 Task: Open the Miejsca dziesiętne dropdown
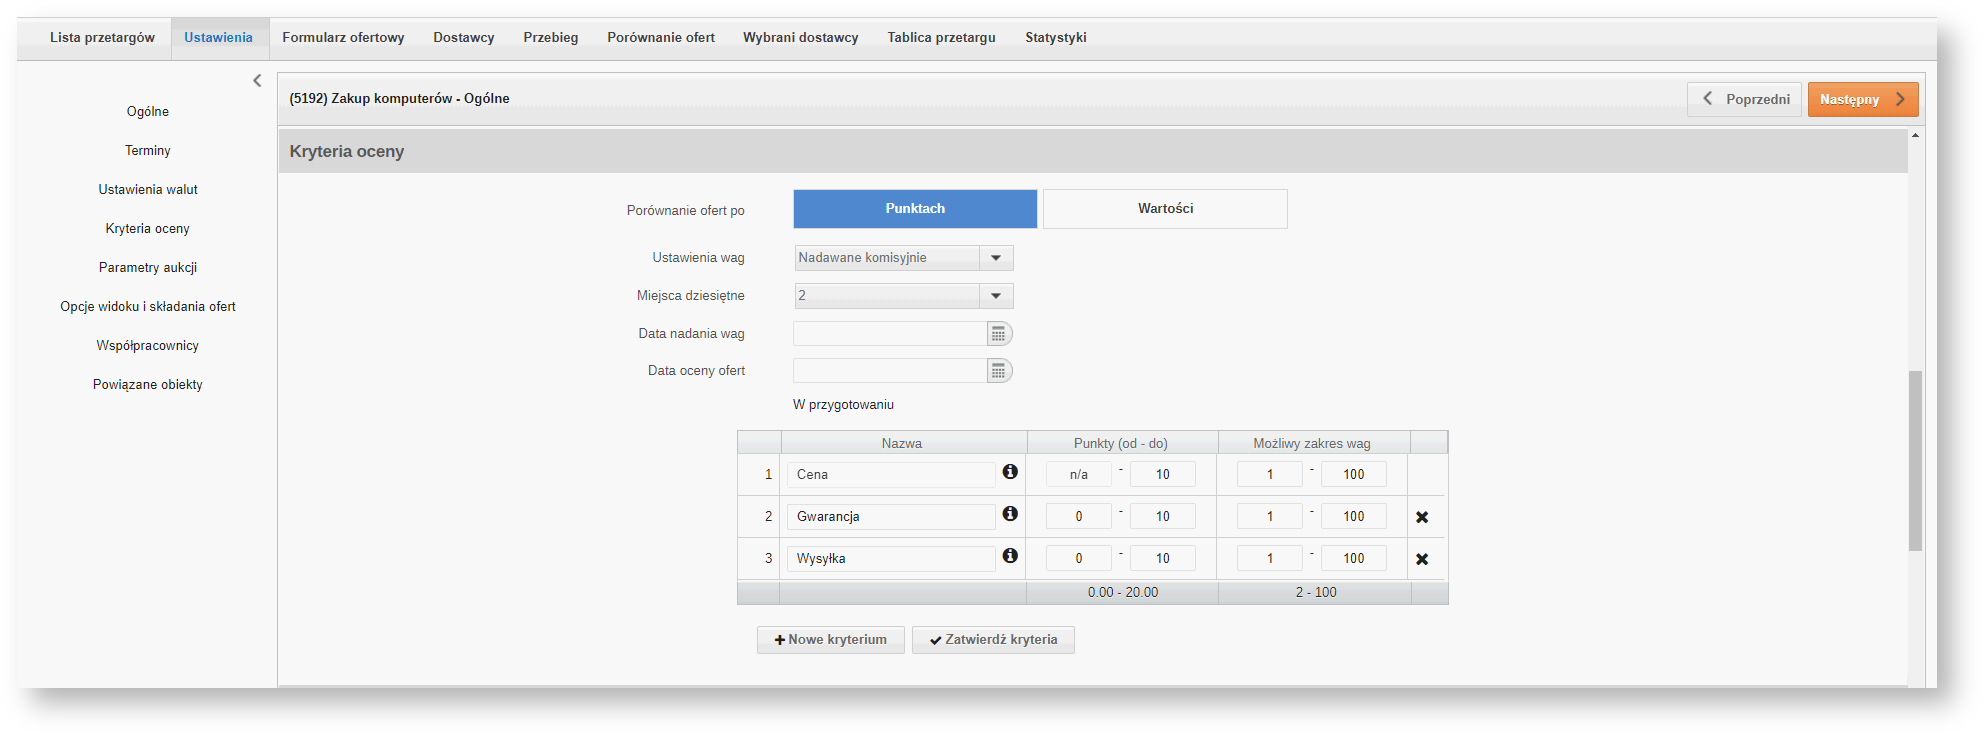pos(996,296)
